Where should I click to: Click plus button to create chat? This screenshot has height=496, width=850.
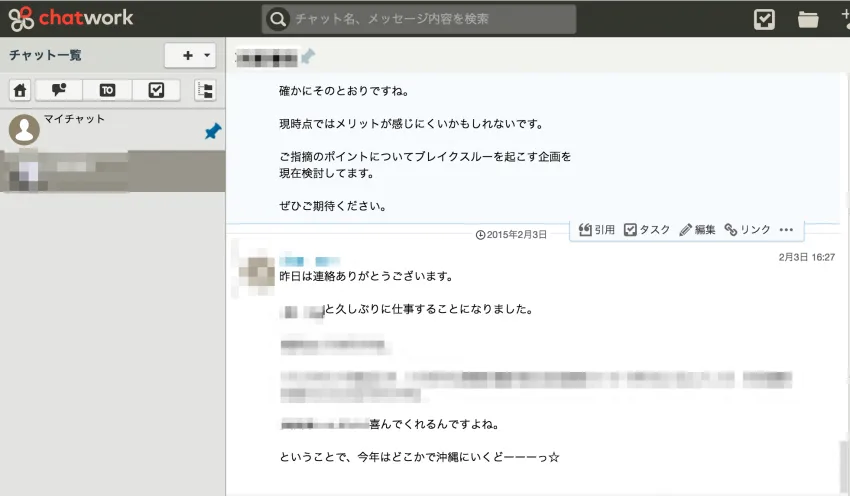188,55
